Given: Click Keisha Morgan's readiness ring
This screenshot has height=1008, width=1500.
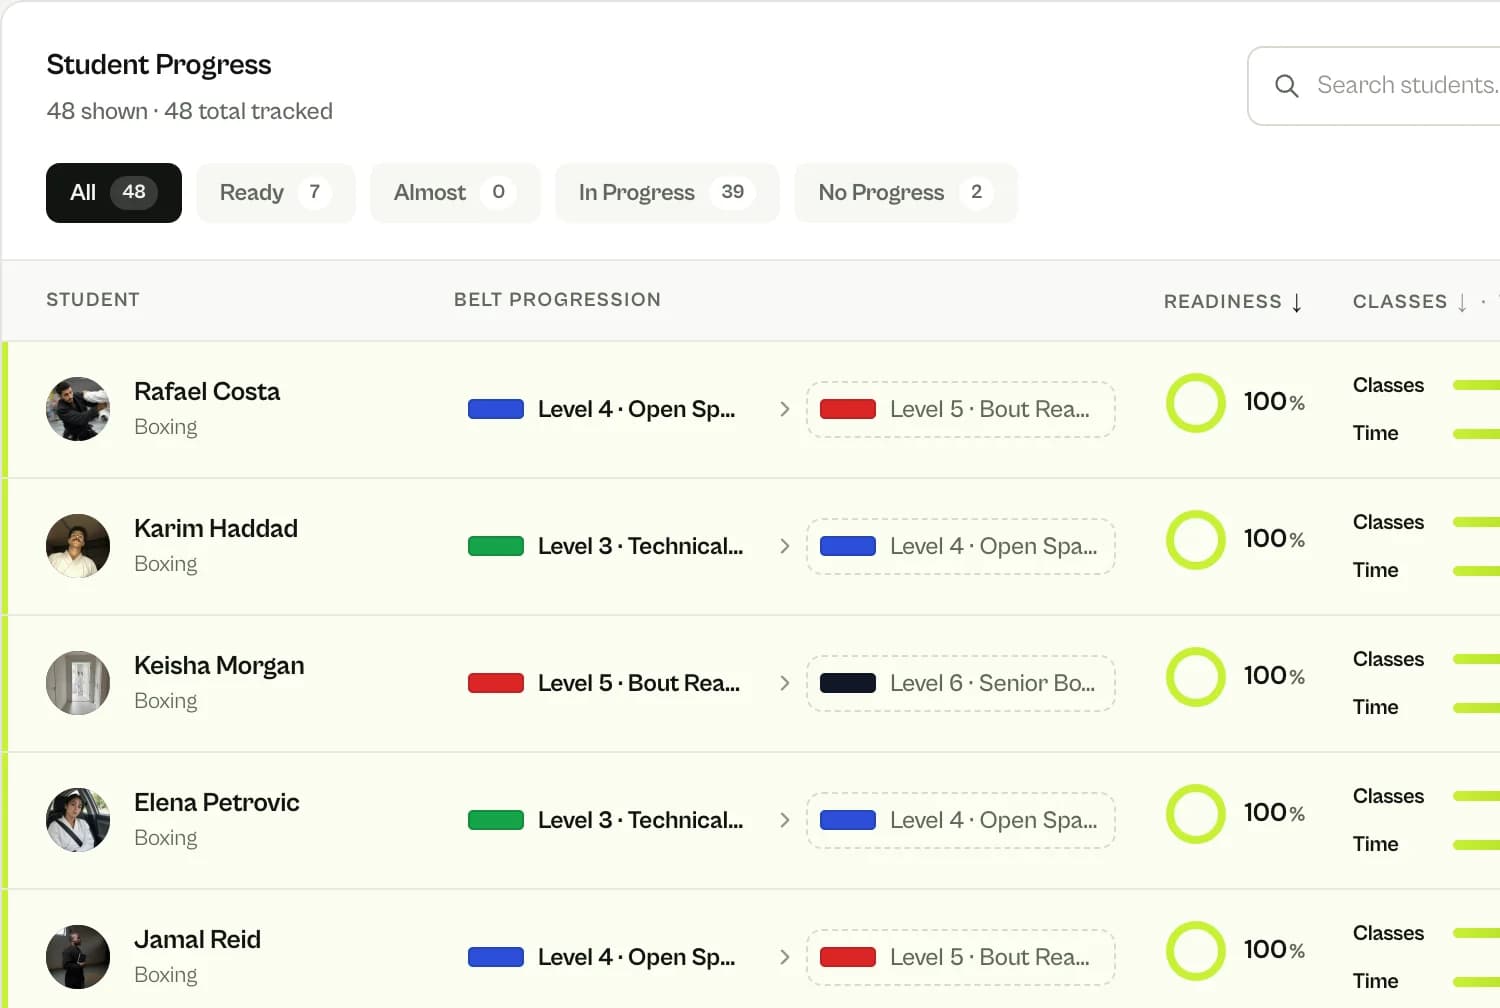Looking at the screenshot, I should point(1196,677).
